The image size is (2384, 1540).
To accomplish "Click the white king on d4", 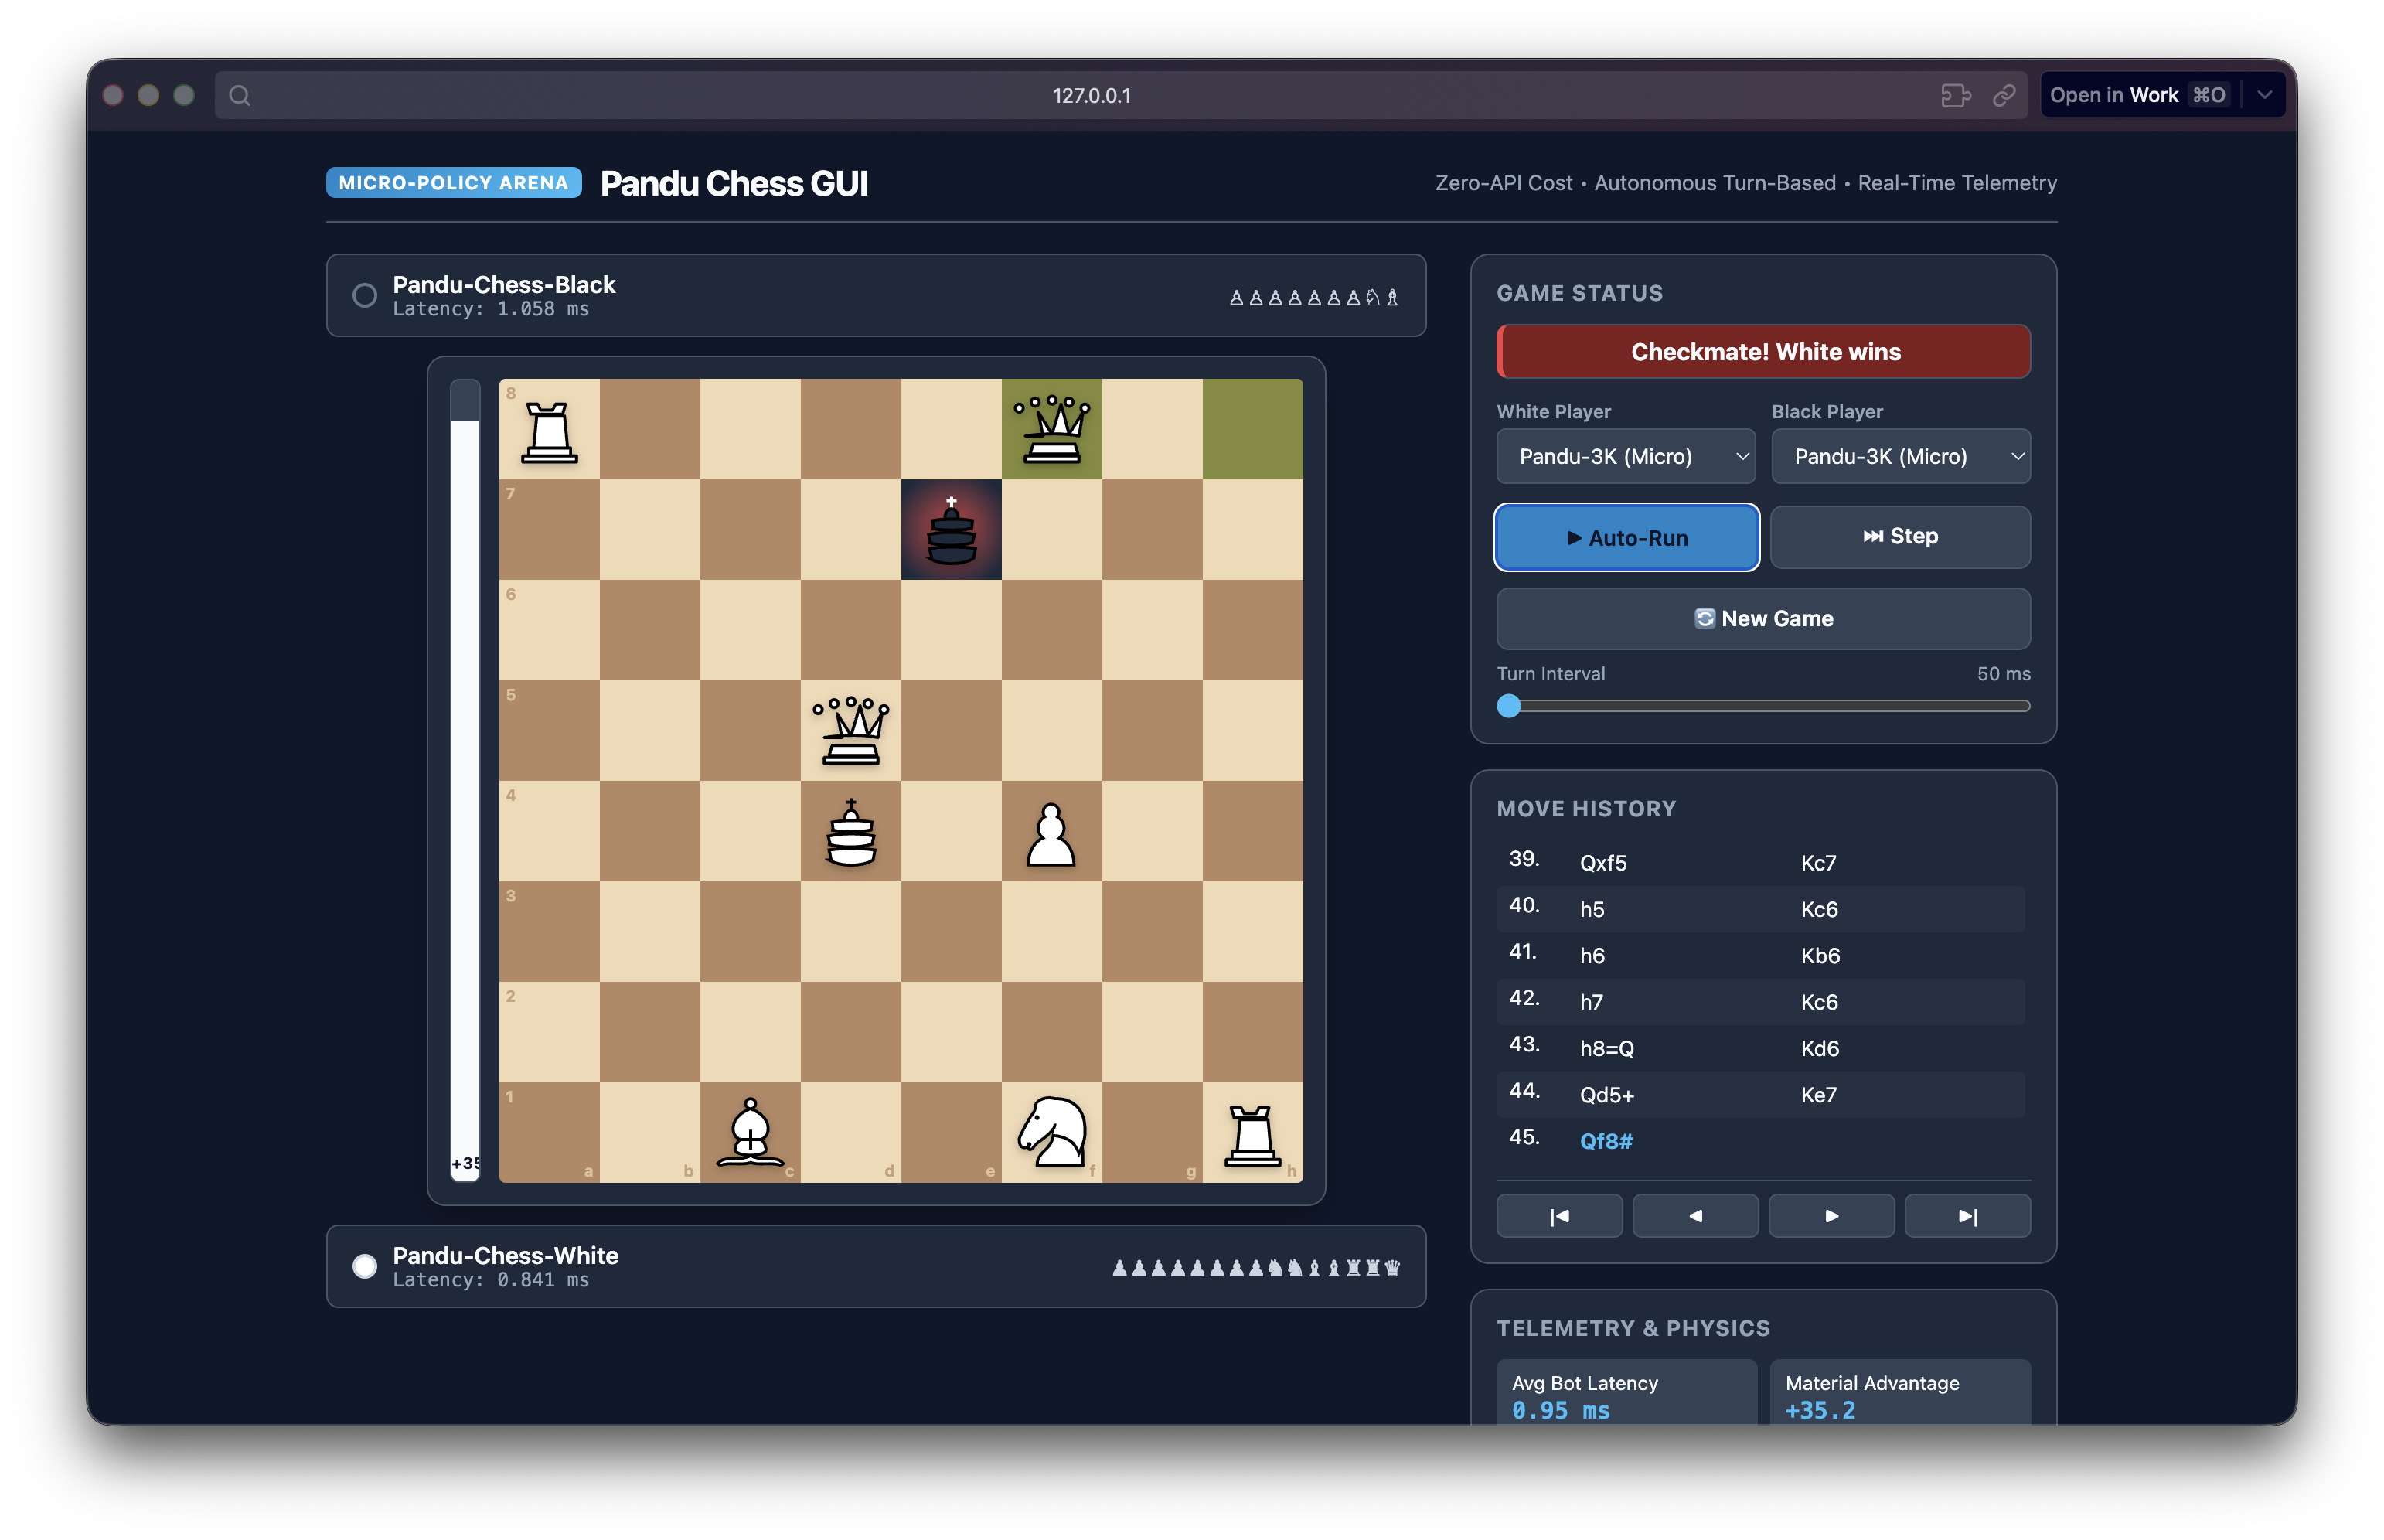I will pos(851,831).
